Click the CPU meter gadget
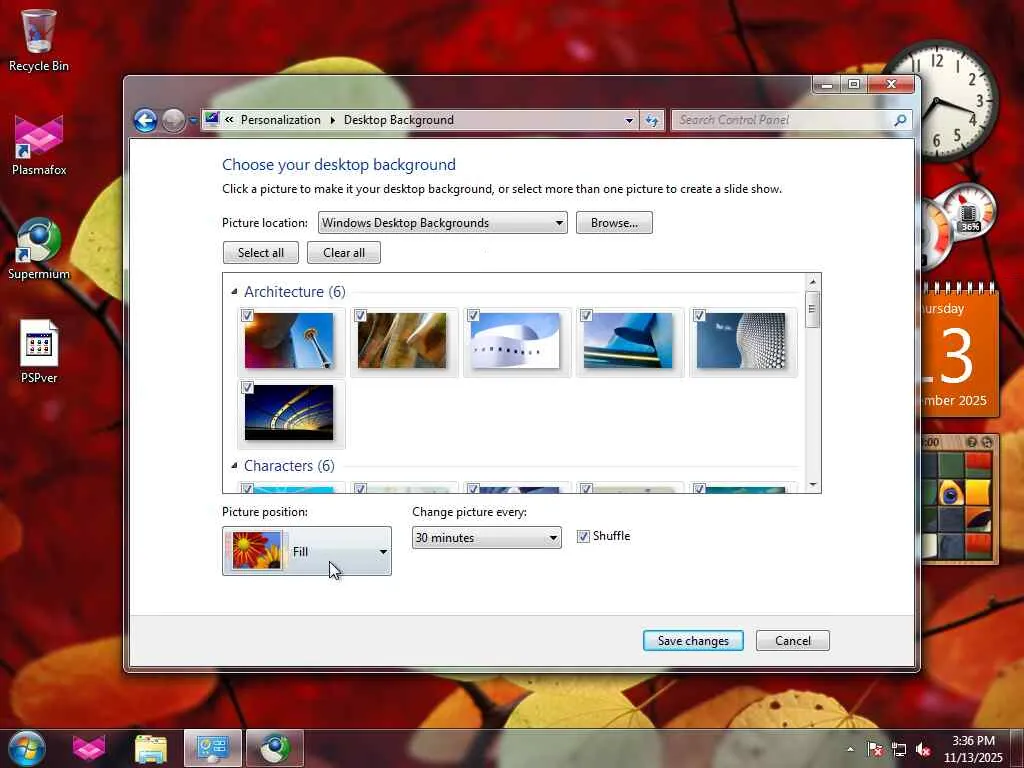Screen dimensions: 1024x768 [960, 223]
